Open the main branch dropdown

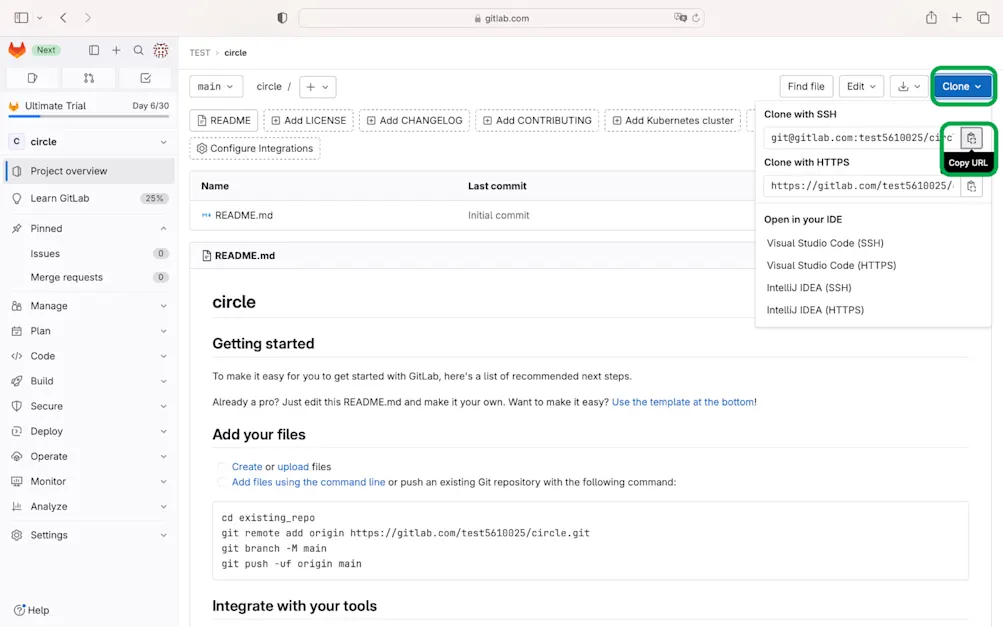pyautogui.click(x=215, y=86)
